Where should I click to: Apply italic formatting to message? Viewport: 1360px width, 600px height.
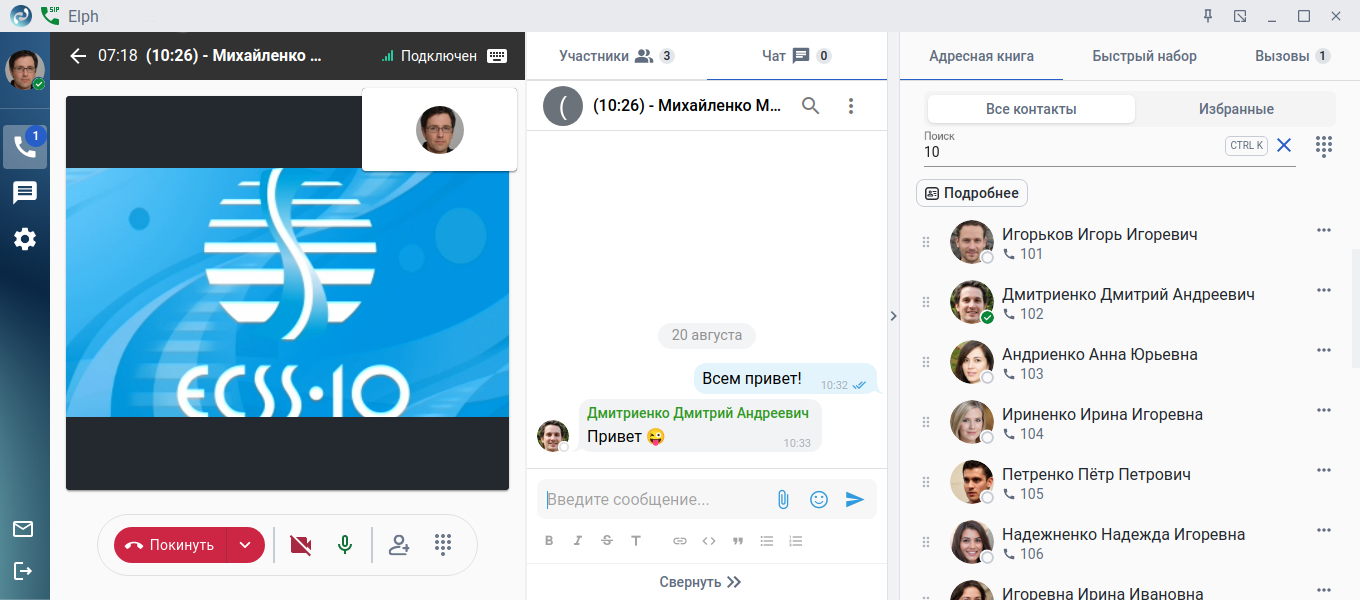578,541
